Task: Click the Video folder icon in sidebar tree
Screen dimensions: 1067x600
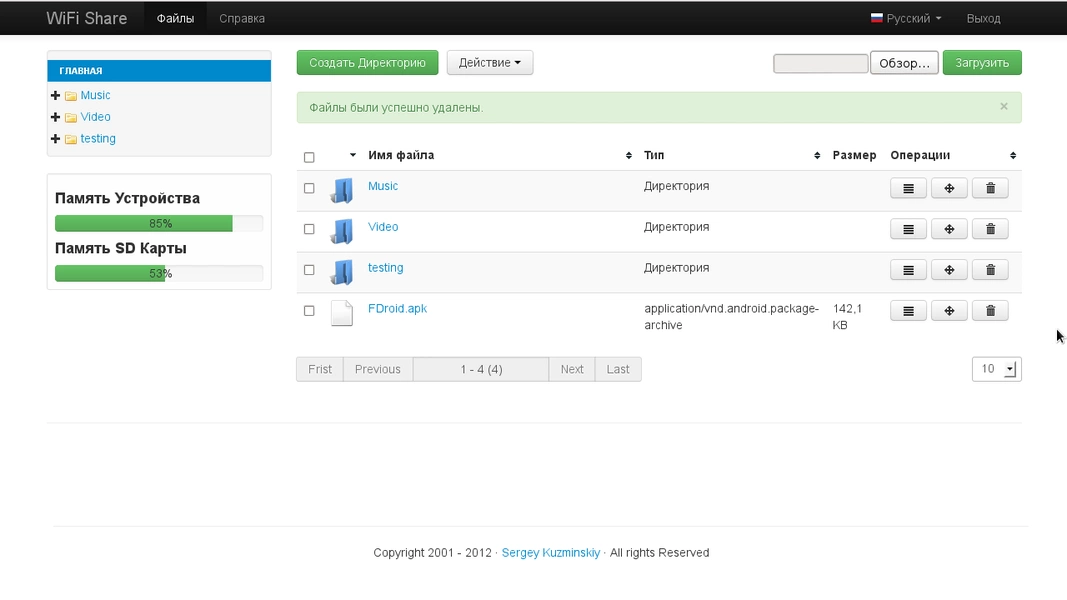Action: click(x=71, y=118)
